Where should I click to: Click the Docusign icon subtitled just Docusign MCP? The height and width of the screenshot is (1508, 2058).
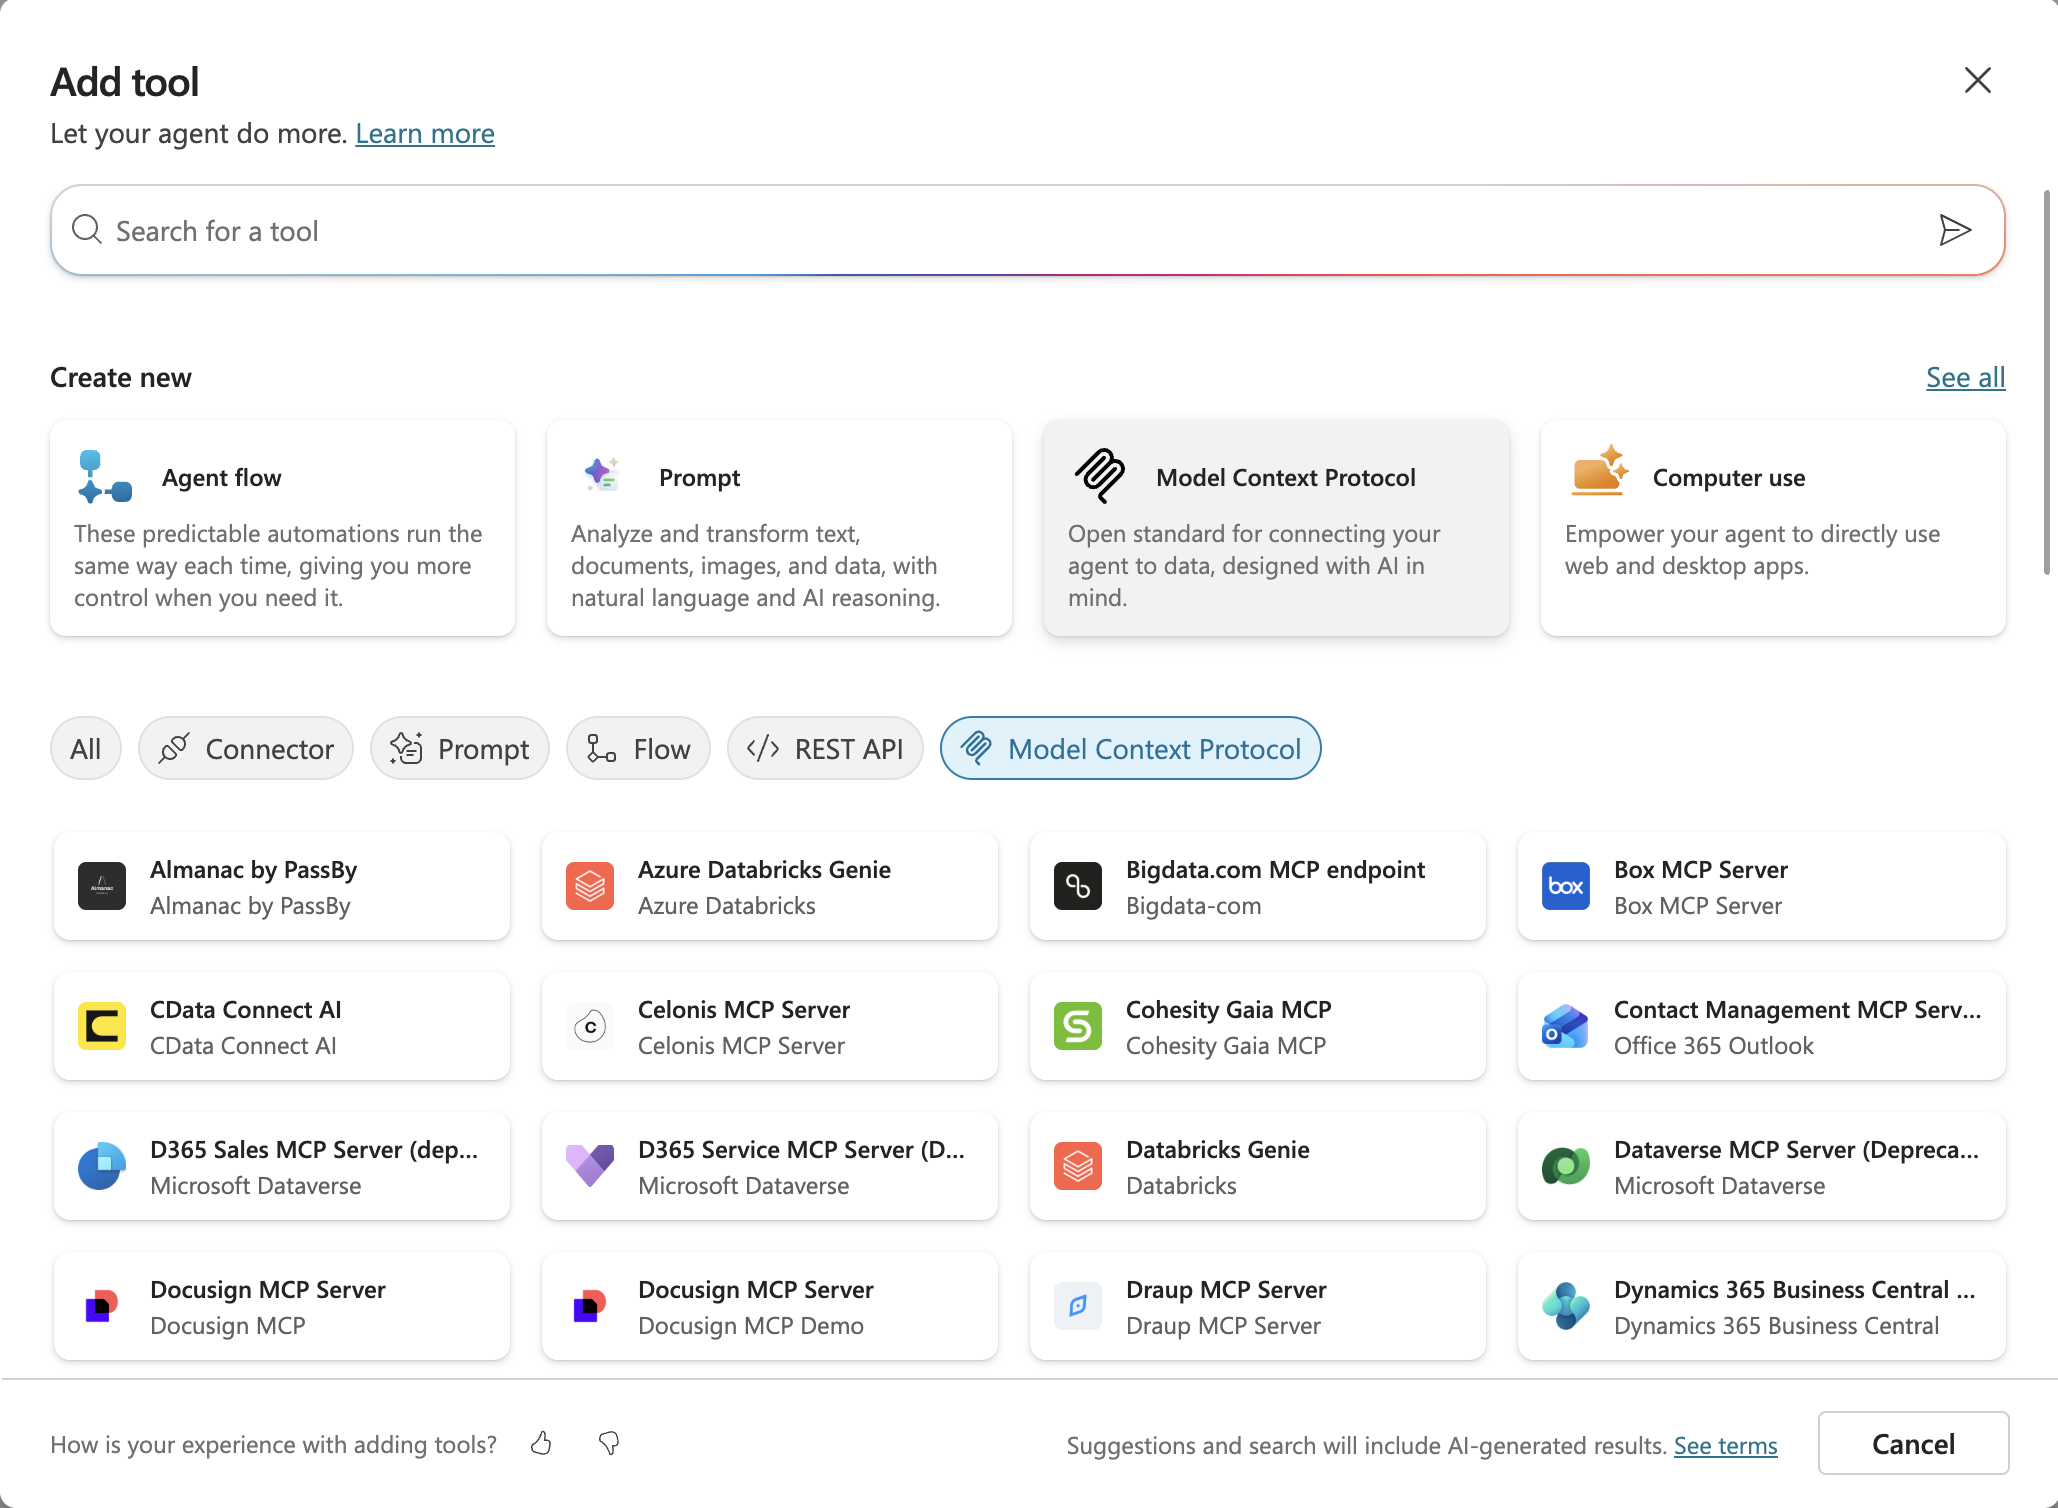102,1306
